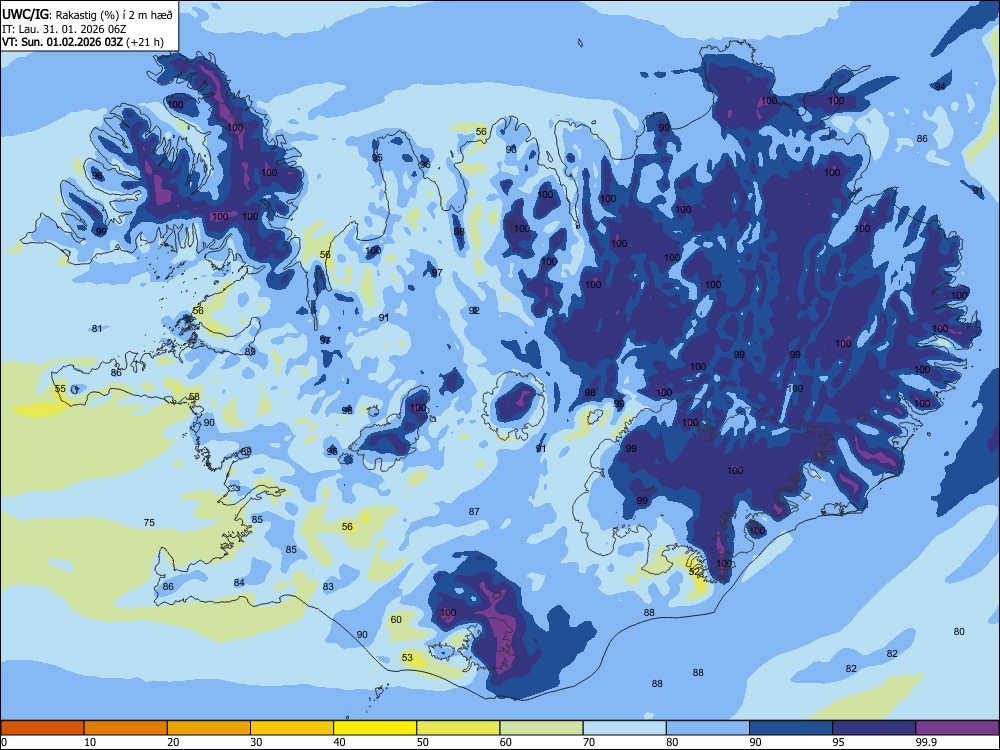The image size is (1000, 750).
Task: Click the humidity value 55 on the peninsula tip
Action: tap(60, 388)
